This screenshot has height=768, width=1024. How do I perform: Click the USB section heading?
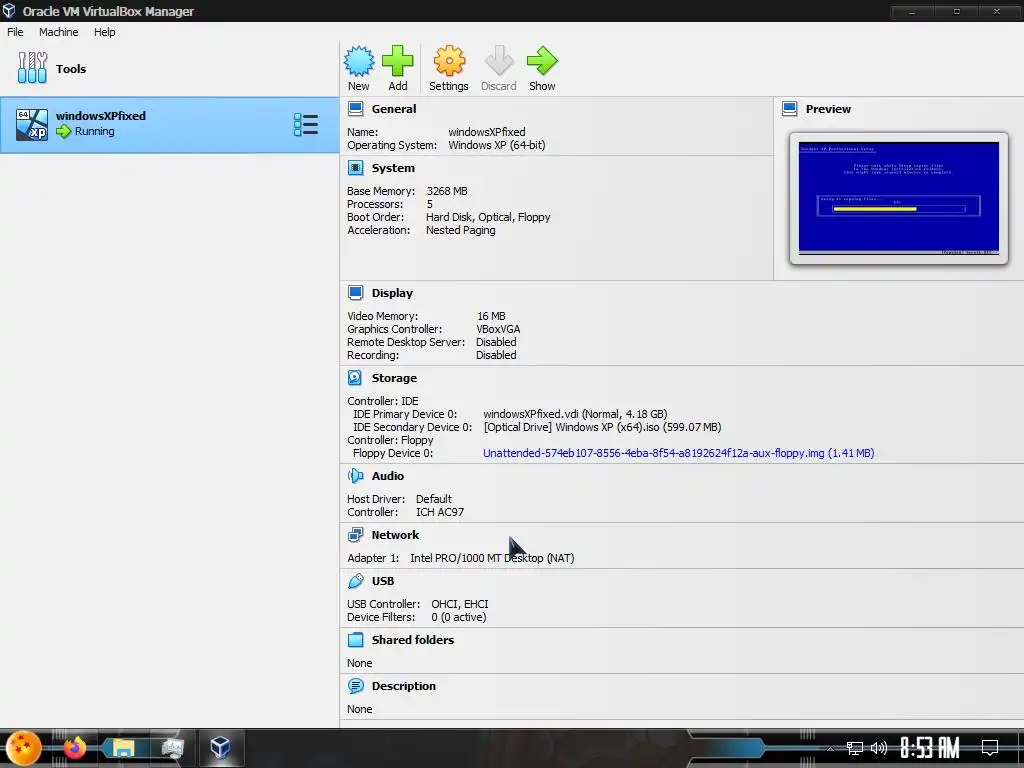[383, 581]
